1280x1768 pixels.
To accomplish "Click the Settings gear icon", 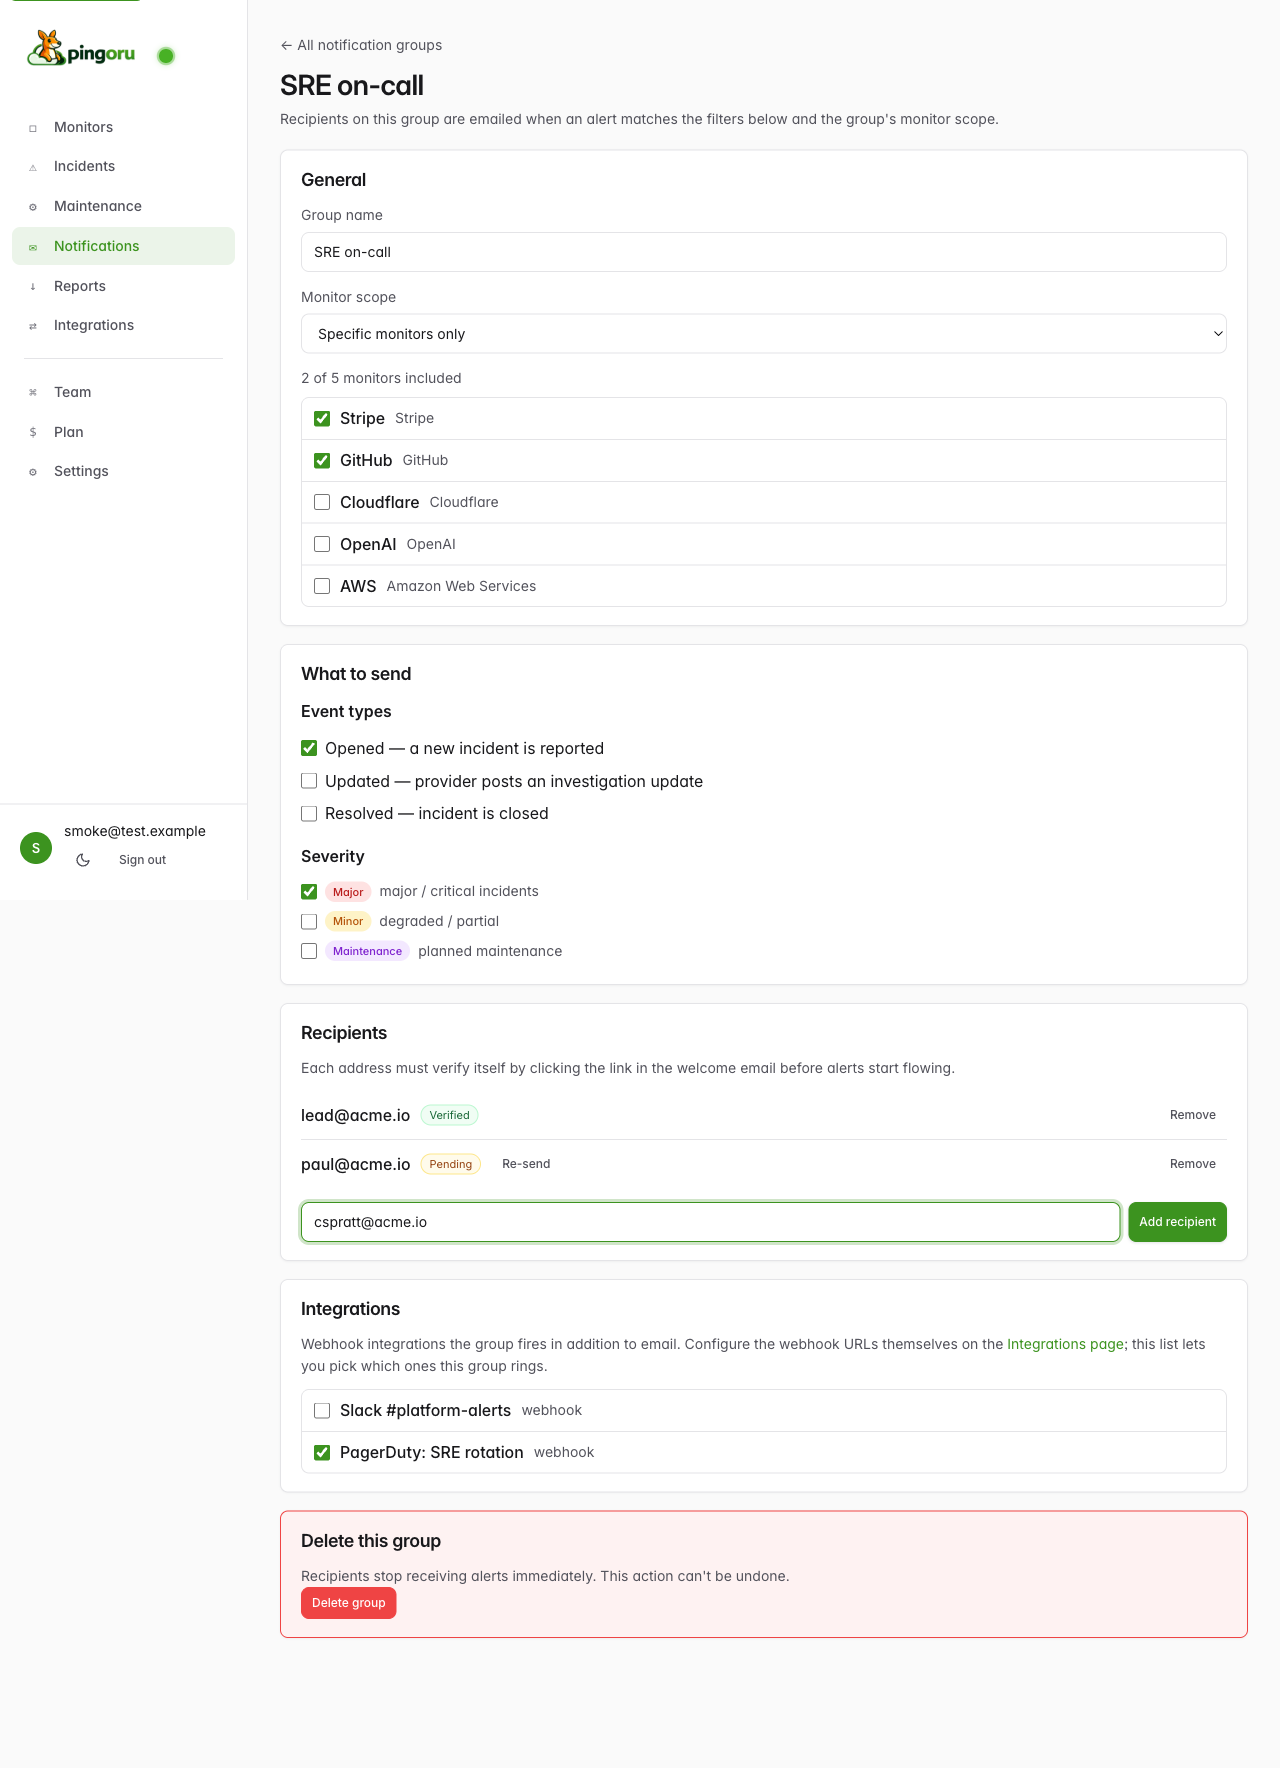I will (x=33, y=472).
